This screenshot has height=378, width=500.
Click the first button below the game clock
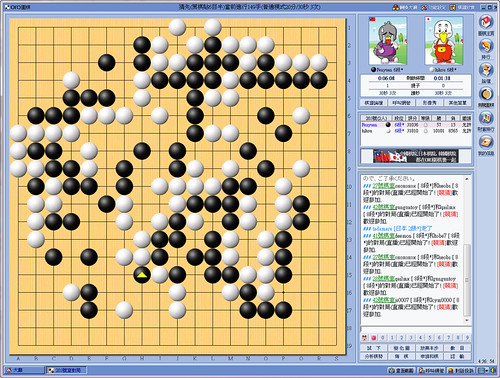pos(374,103)
